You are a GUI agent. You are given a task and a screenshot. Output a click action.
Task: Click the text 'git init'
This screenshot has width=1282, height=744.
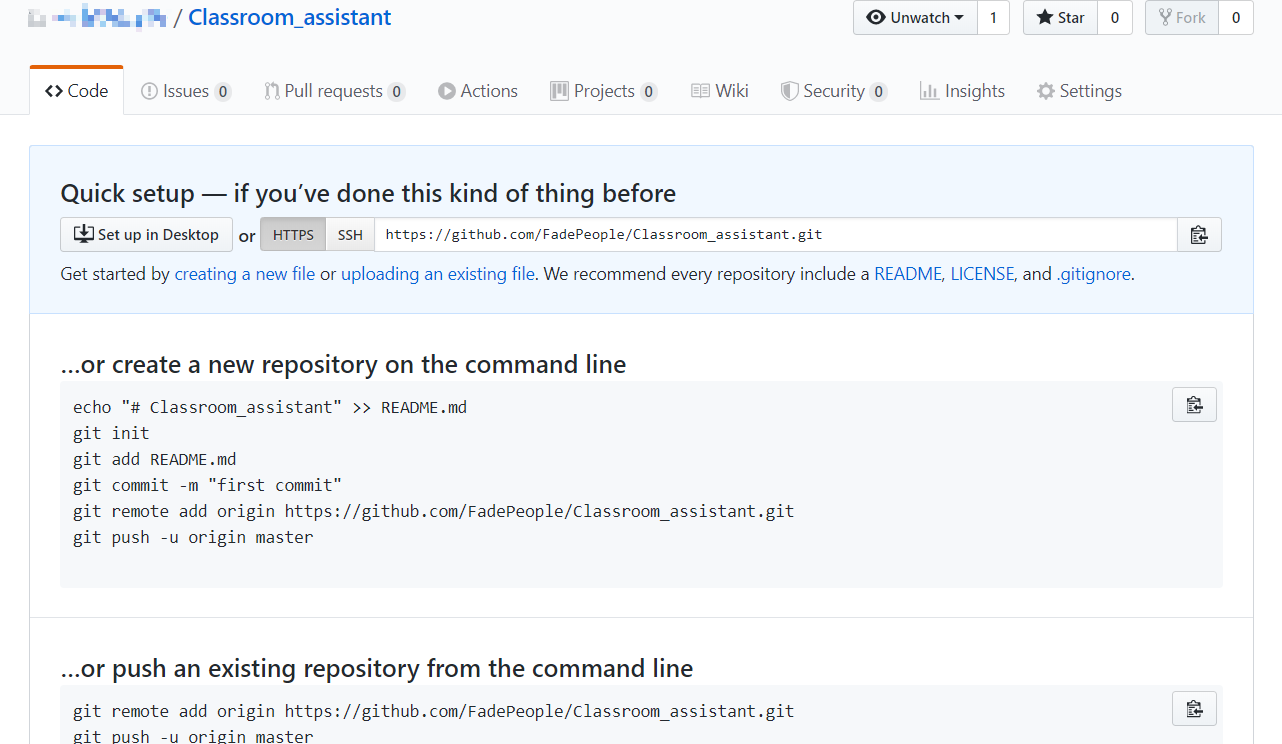point(111,433)
